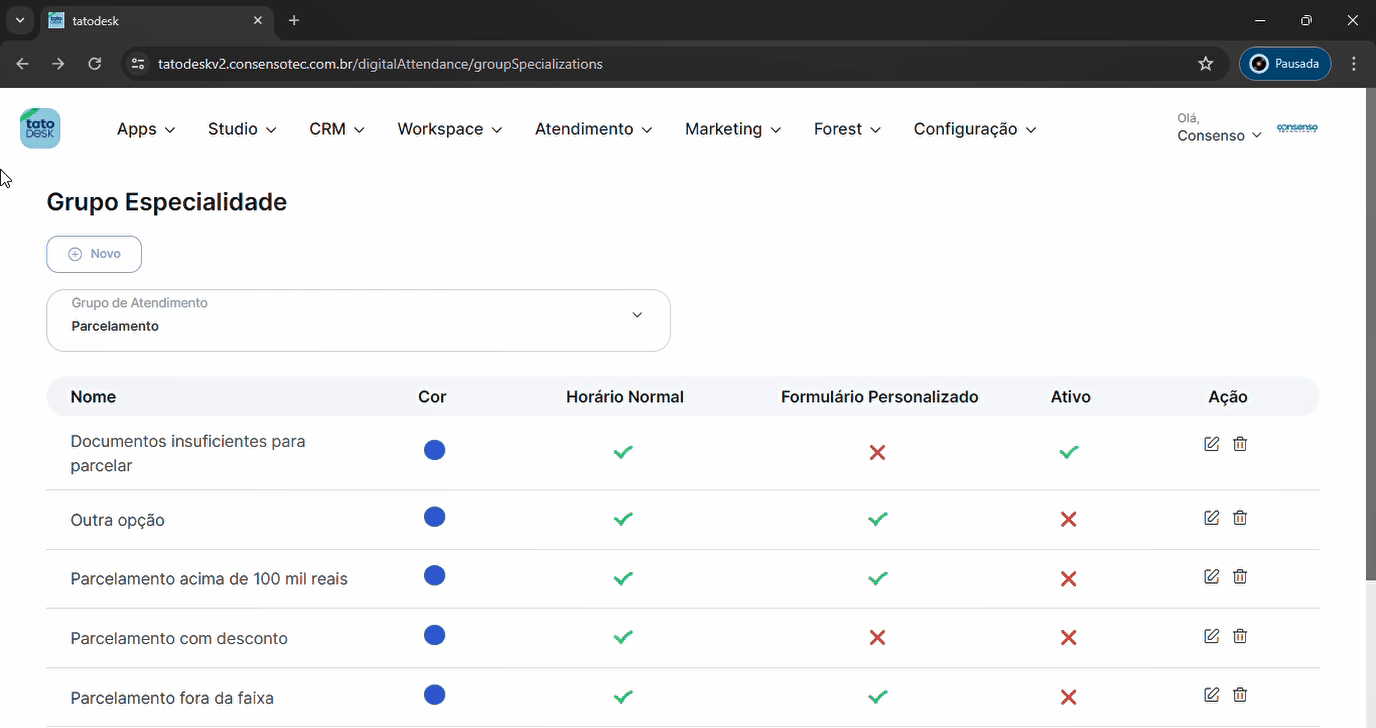
Task: Open the Configuração dropdown menu
Action: point(974,129)
